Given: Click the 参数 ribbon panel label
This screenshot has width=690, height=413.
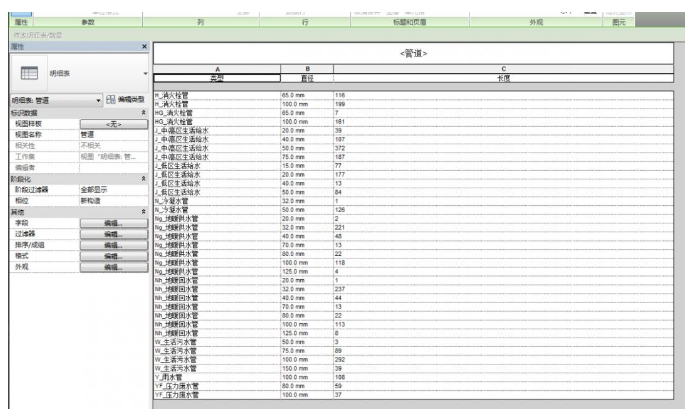Looking at the screenshot, I should [x=88, y=22].
